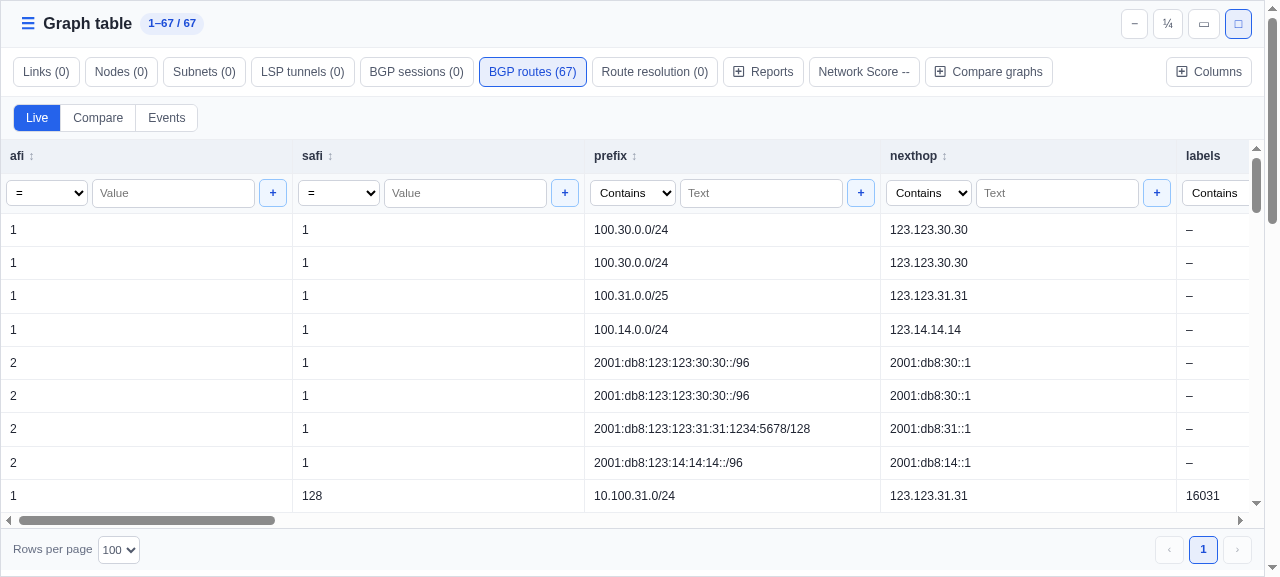Switch to Compare mode
Viewport: 1280px width, 577px height.
(98, 118)
